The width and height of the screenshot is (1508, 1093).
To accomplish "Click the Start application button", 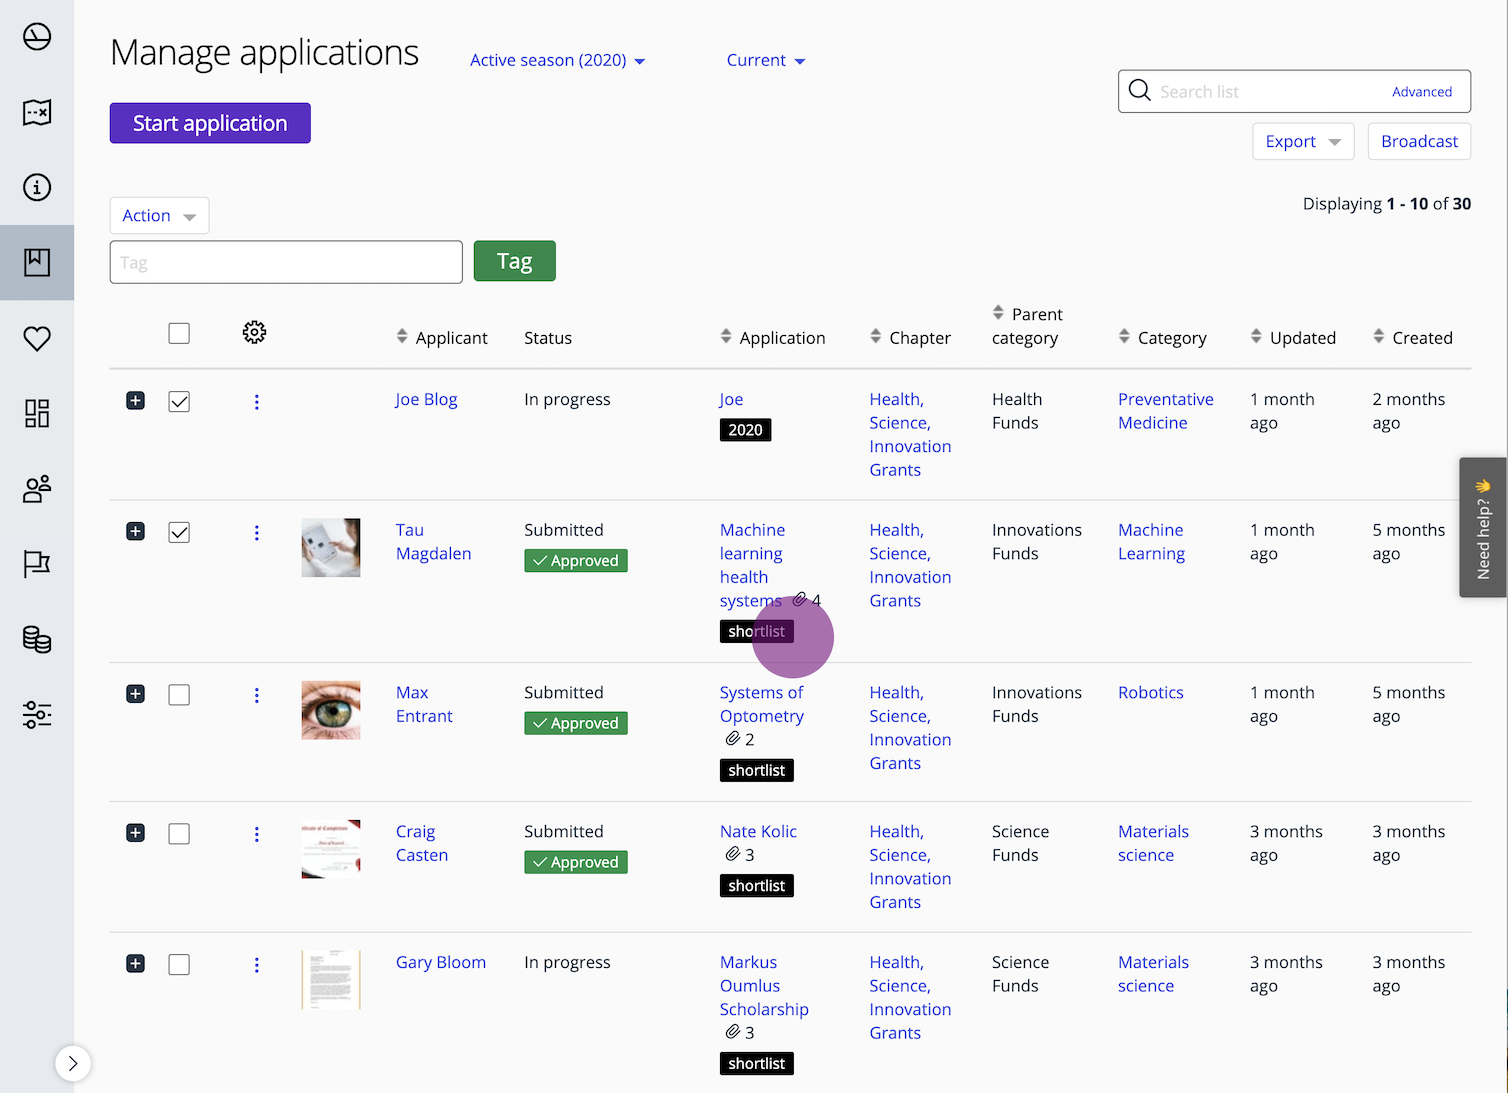I will click(209, 123).
